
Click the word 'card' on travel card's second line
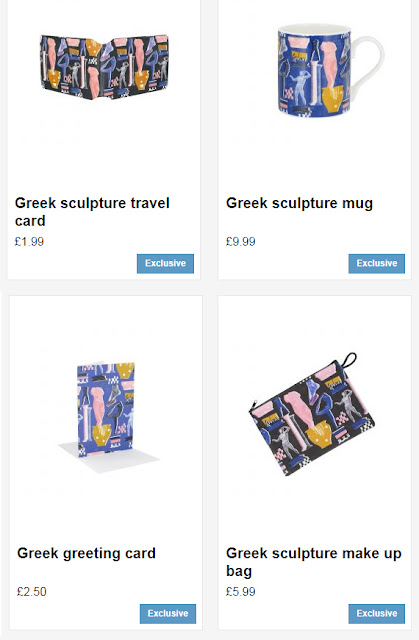[x=30, y=221]
